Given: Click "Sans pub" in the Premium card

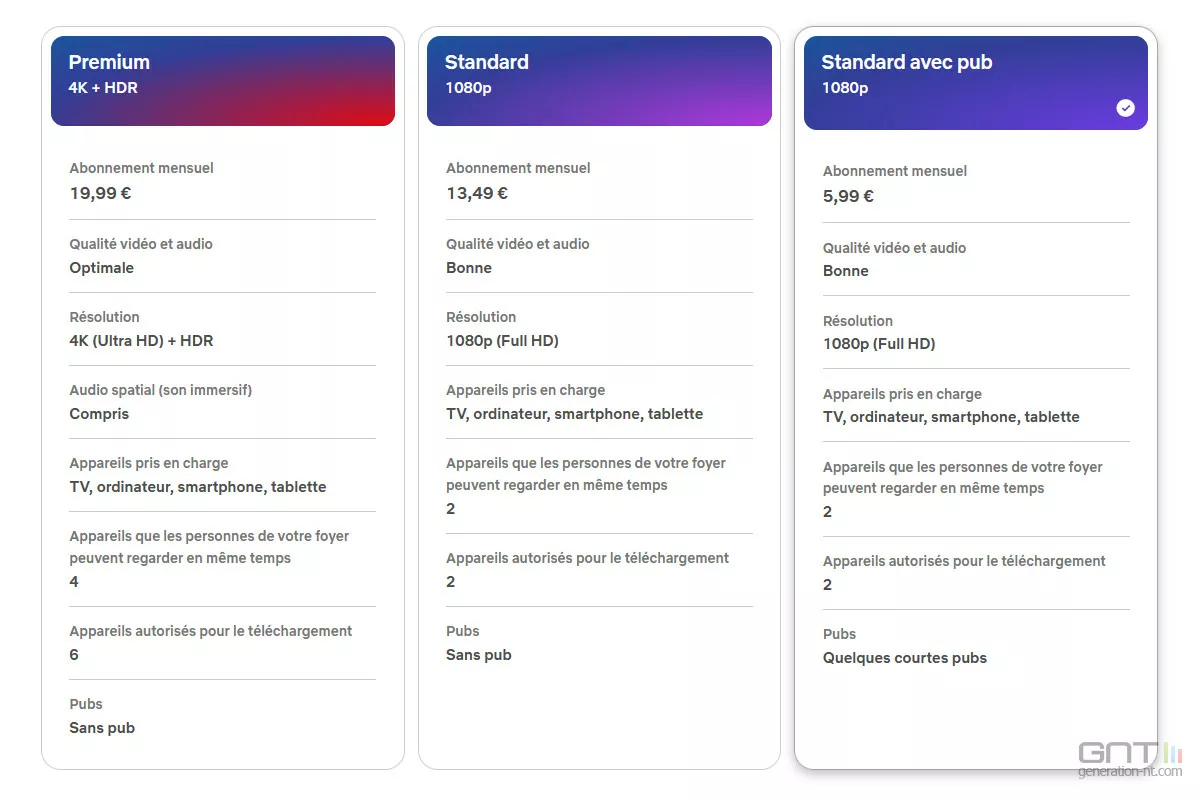Looking at the screenshot, I should 102,728.
